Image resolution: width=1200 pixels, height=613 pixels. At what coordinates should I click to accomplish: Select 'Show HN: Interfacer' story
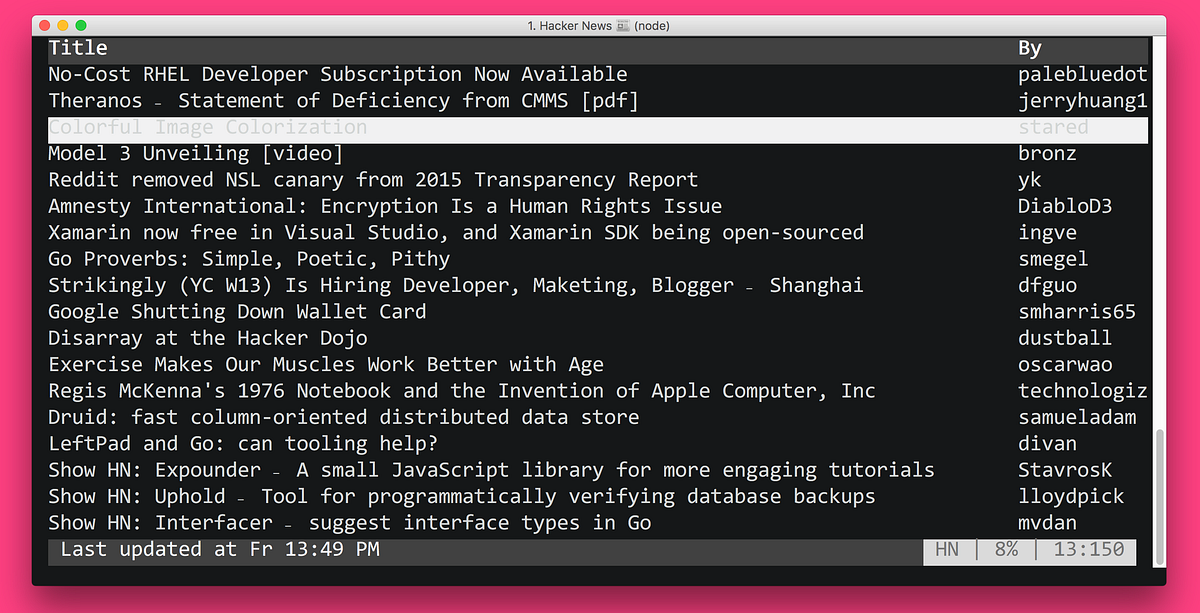click(350, 522)
